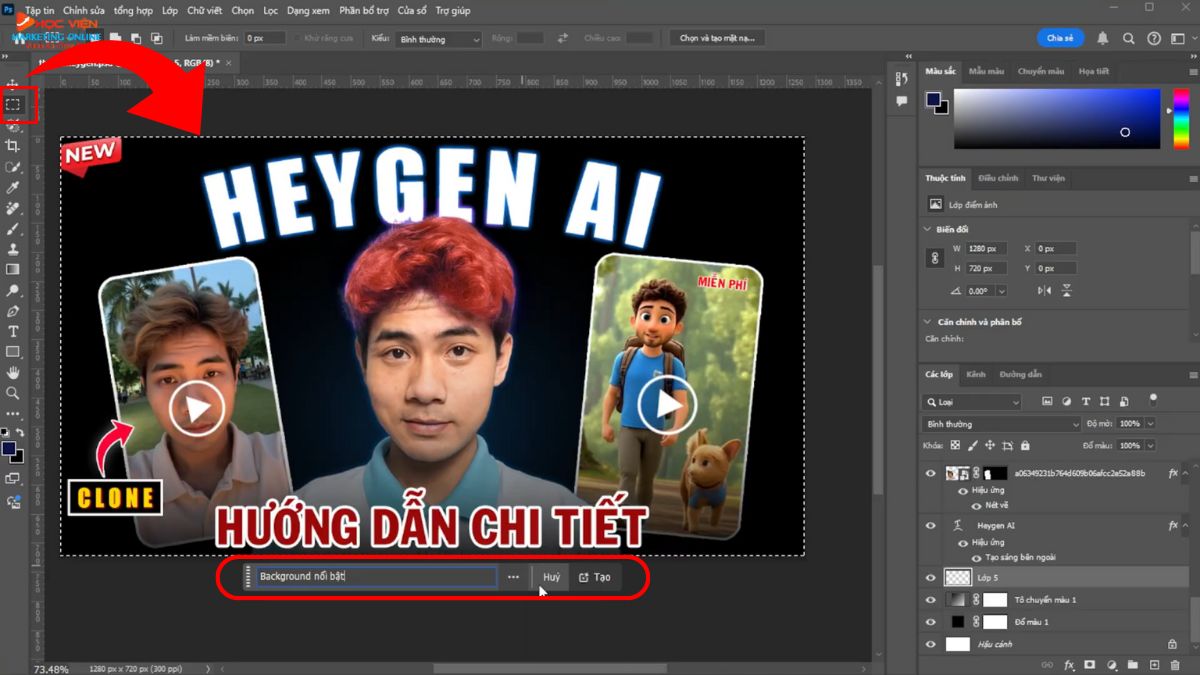Screen dimensions: 1200x675
Task: Delete layer with the trash icon
Action: (1174, 664)
